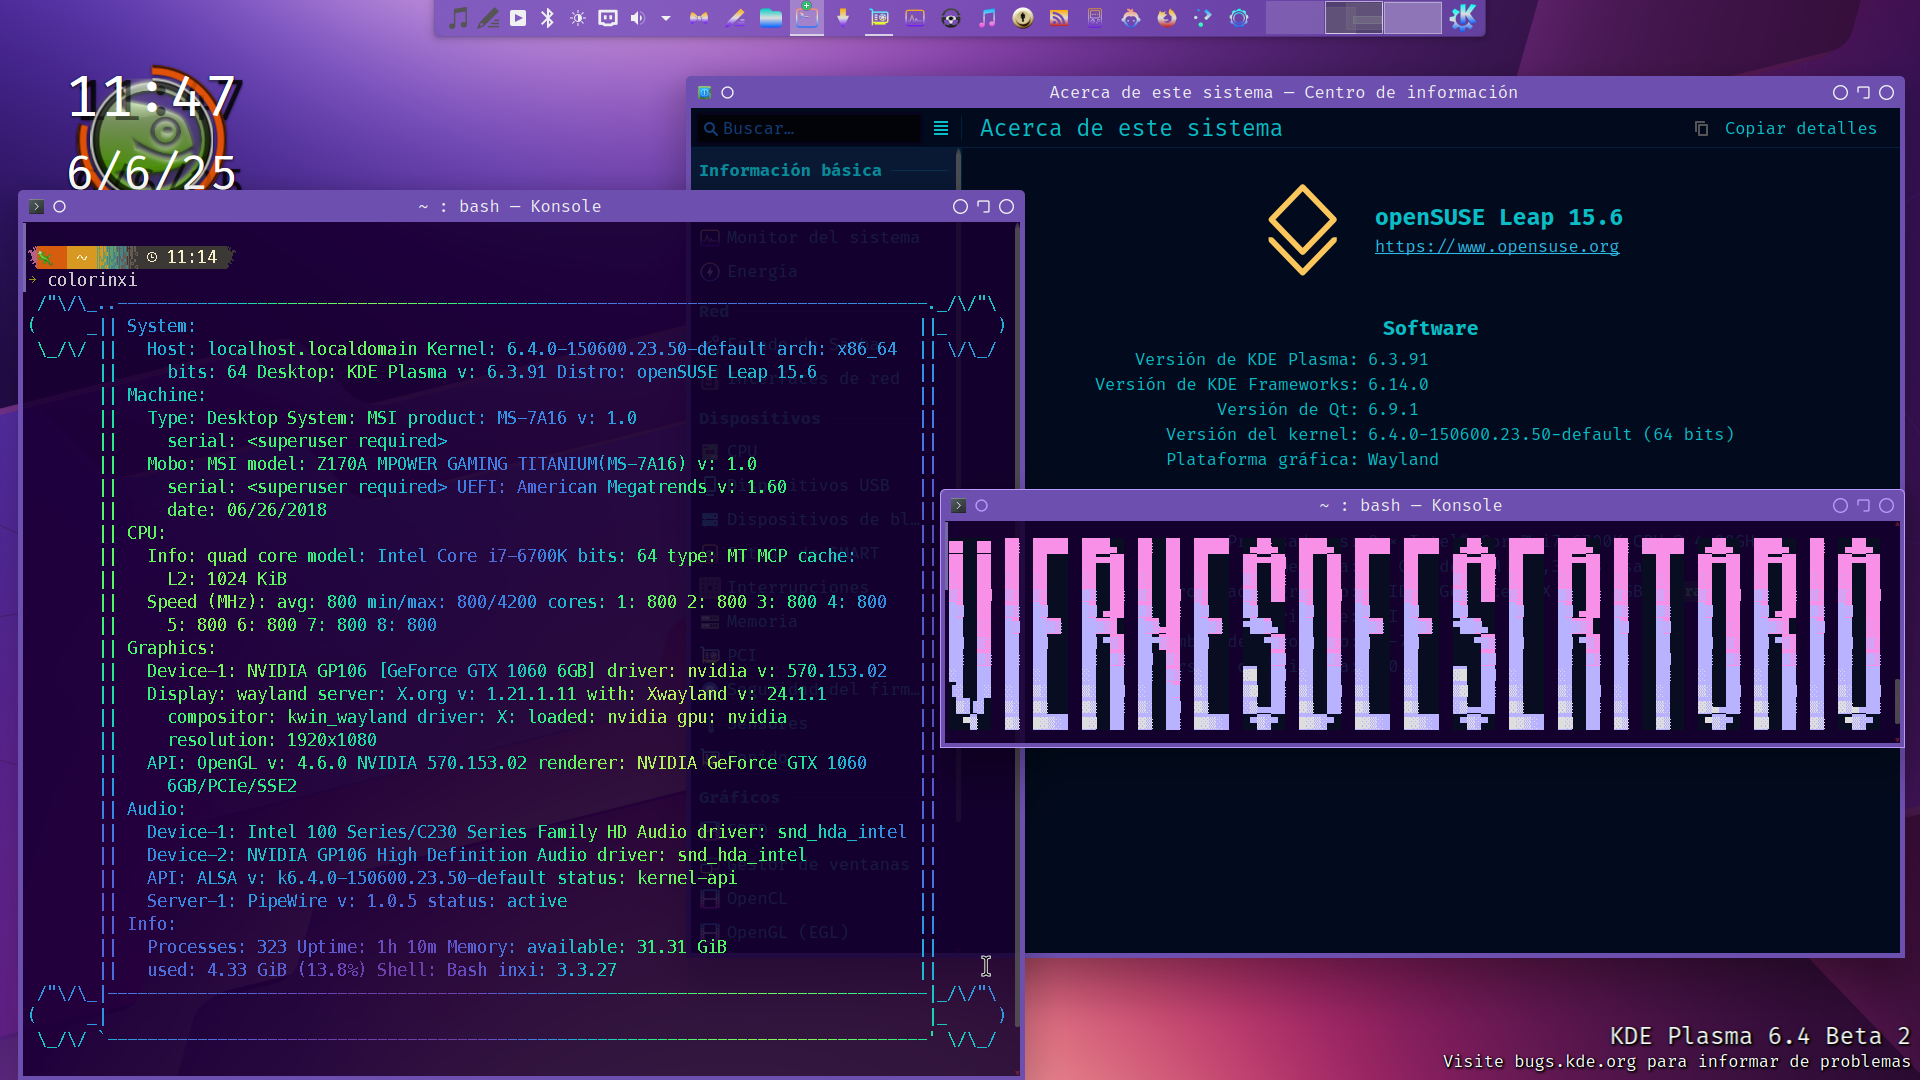Click the orange download arrow launcher
The height and width of the screenshot is (1080, 1920).
tap(843, 18)
